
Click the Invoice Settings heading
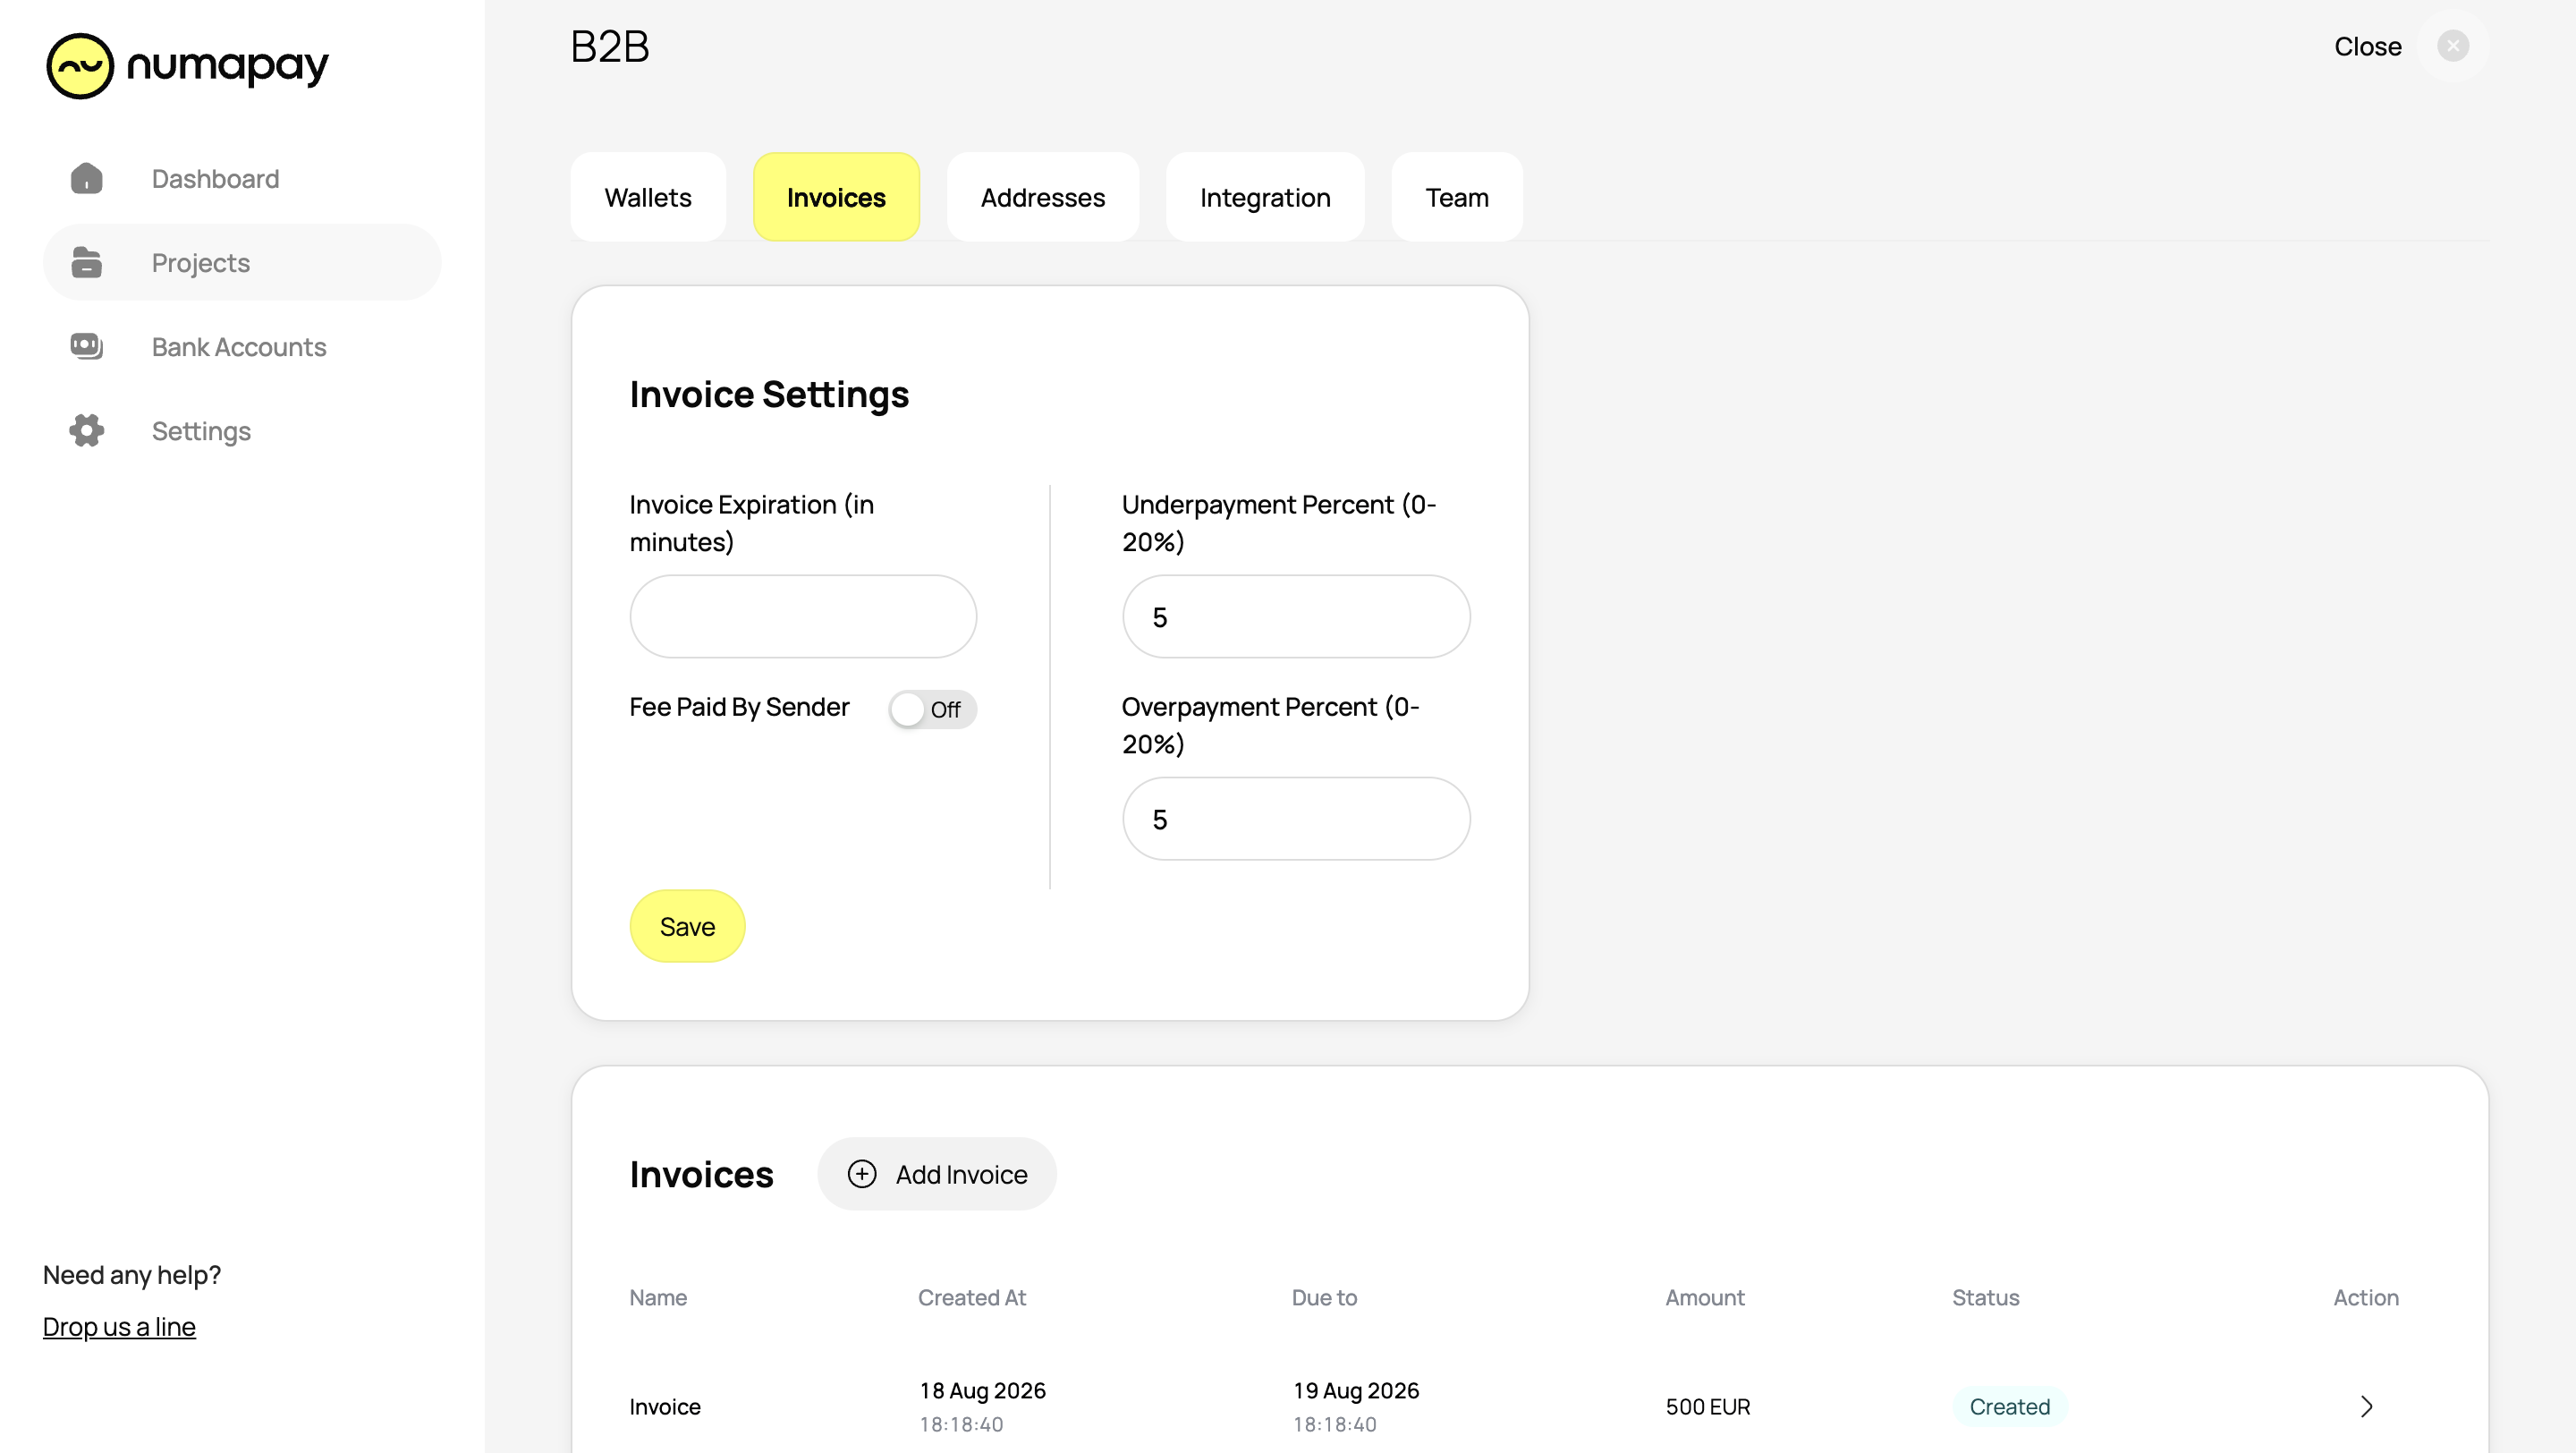pos(769,394)
